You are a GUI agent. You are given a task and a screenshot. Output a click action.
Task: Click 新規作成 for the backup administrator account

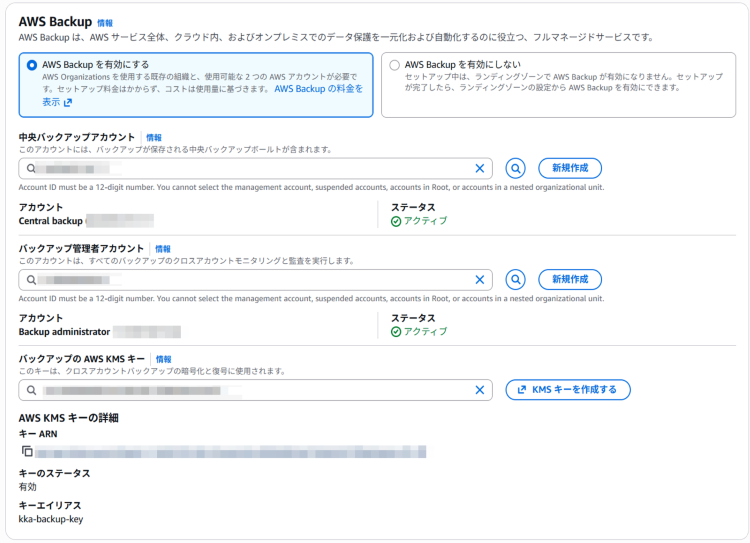pyautogui.click(x=570, y=279)
